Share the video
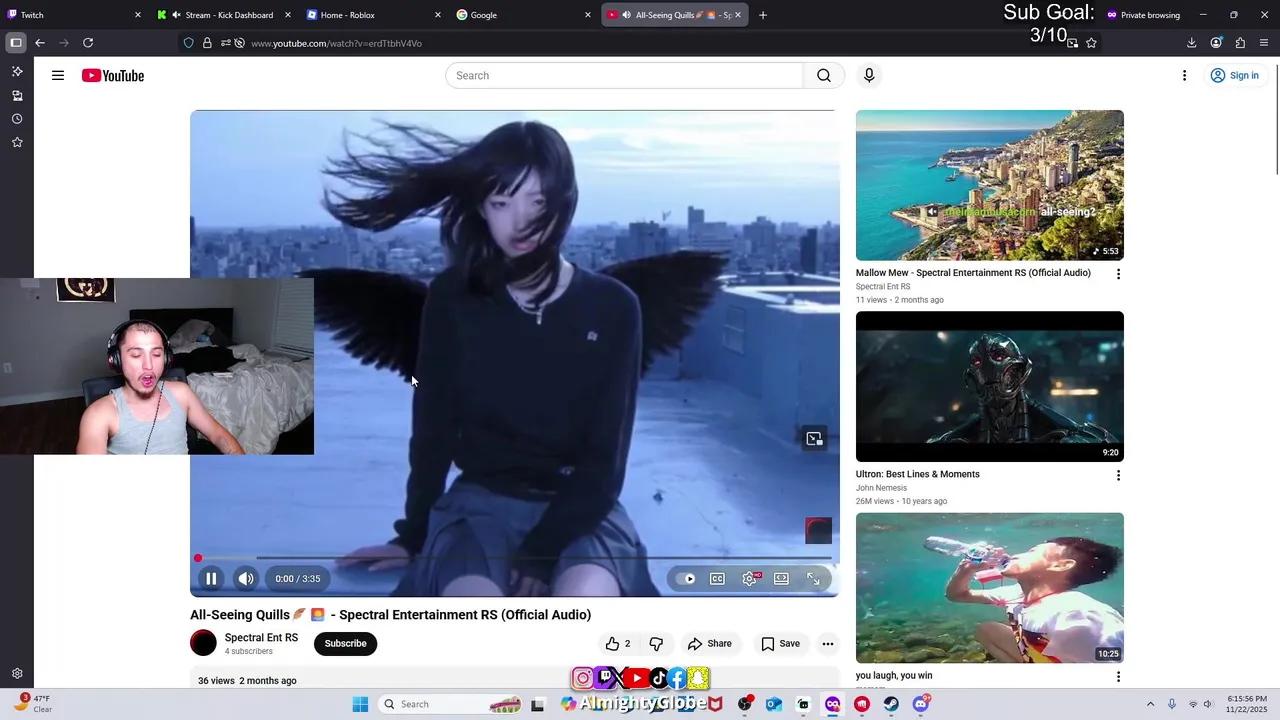The height and width of the screenshot is (720, 1280). 710,643
